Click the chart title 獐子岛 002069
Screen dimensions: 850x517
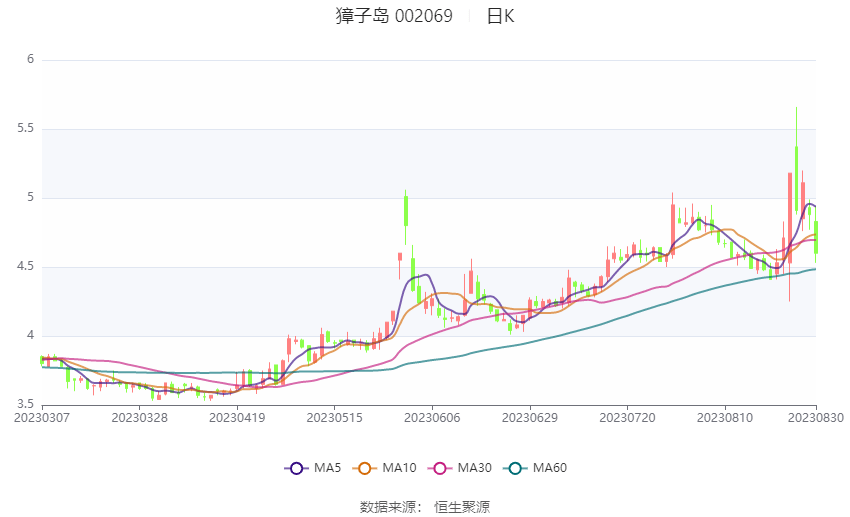(x=394, y=16)
